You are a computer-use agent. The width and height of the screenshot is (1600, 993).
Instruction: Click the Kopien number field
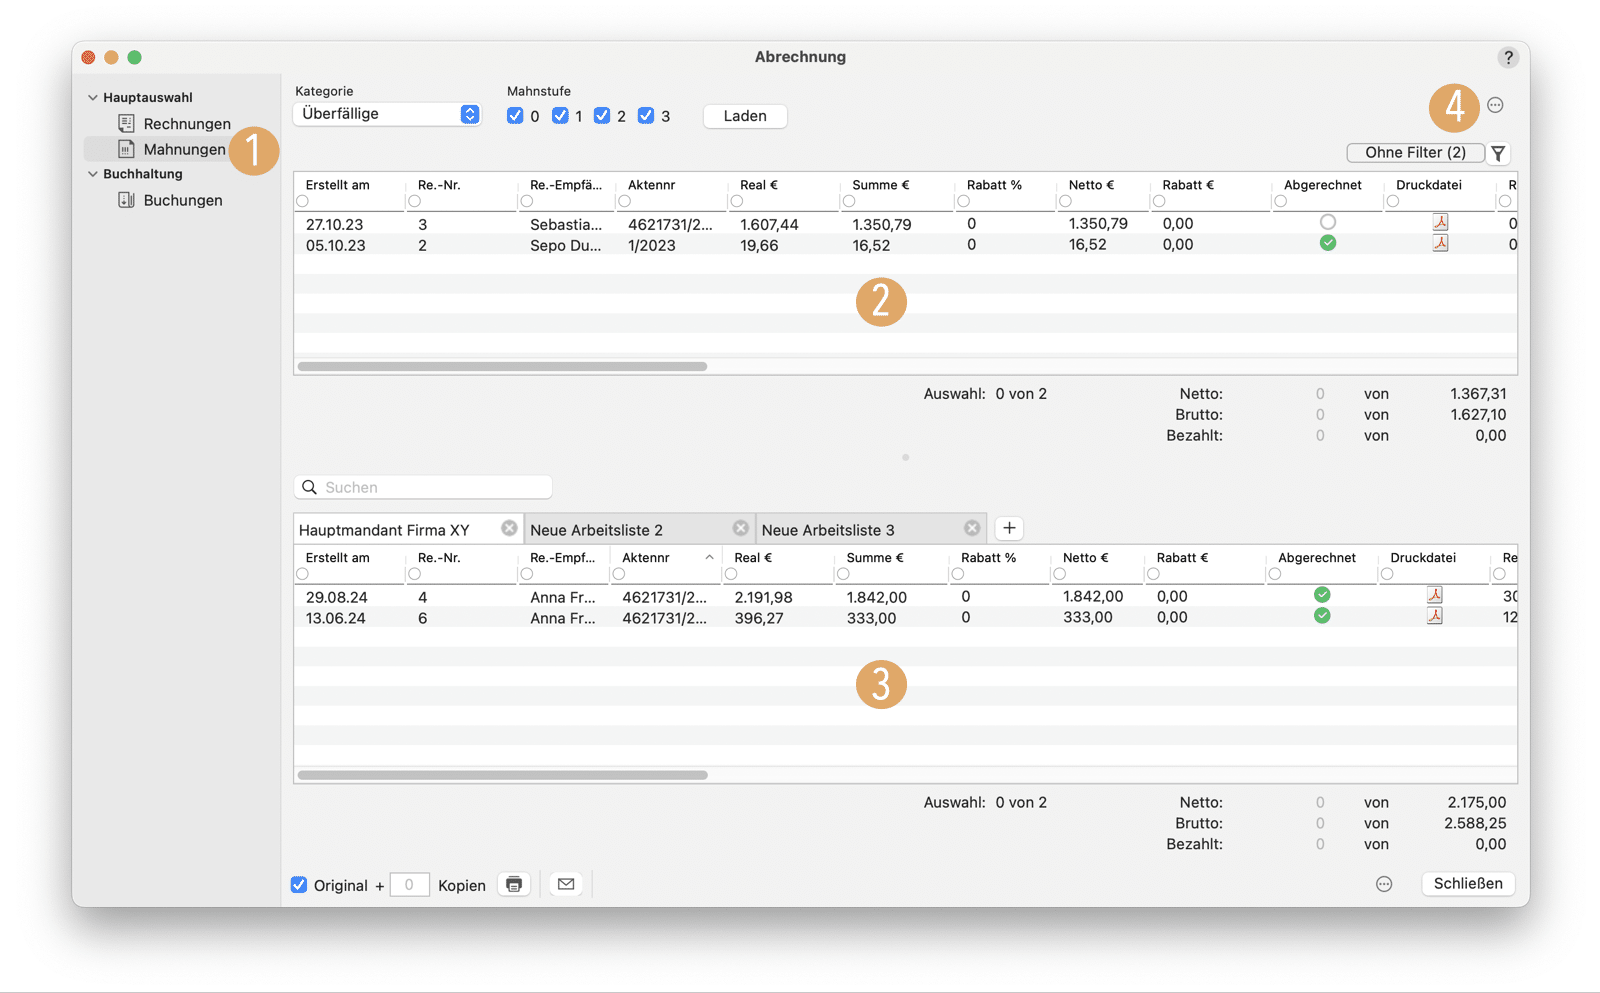(409, 885)
